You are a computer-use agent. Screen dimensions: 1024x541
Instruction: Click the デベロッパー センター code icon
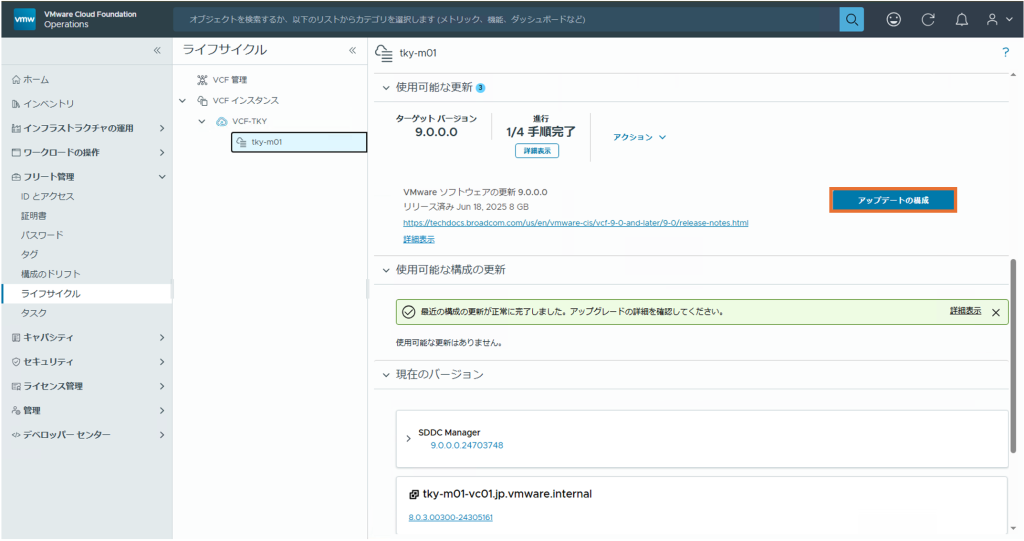click(16, 435)
